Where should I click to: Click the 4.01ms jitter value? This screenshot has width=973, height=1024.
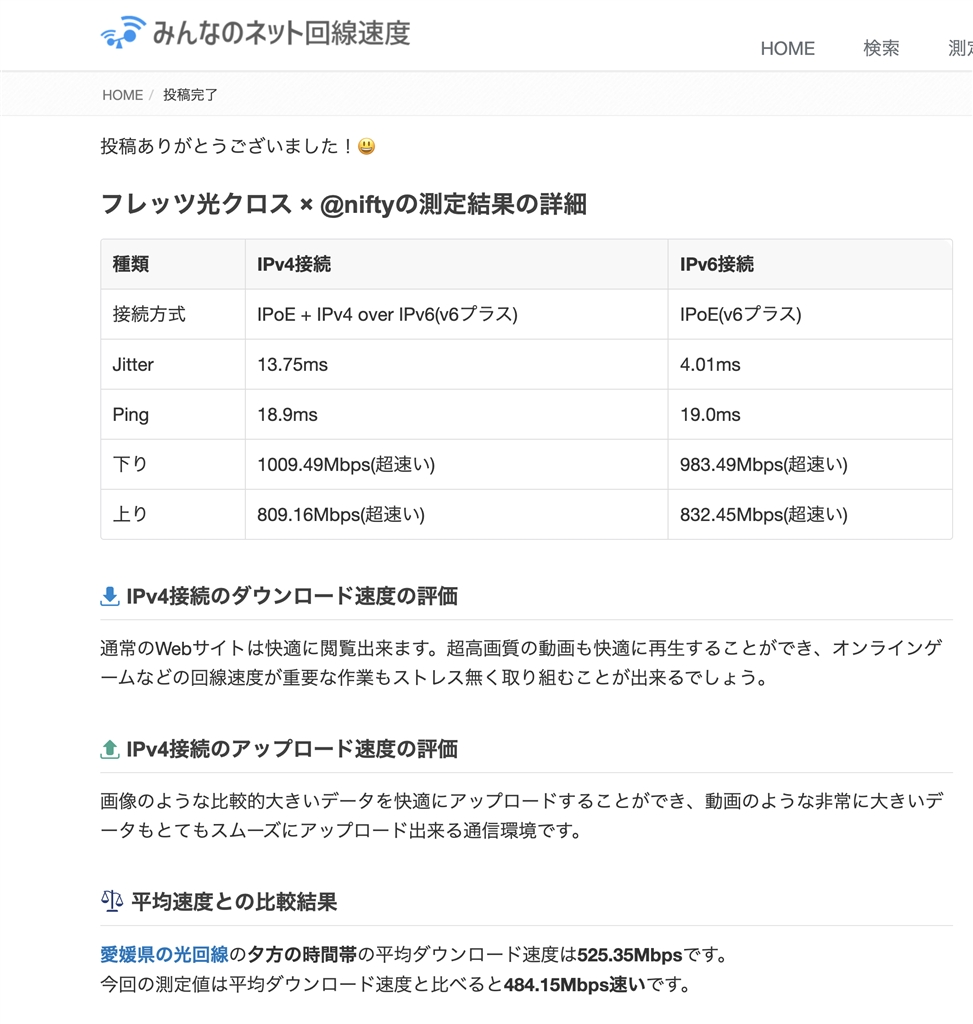[x=710, y=364]
